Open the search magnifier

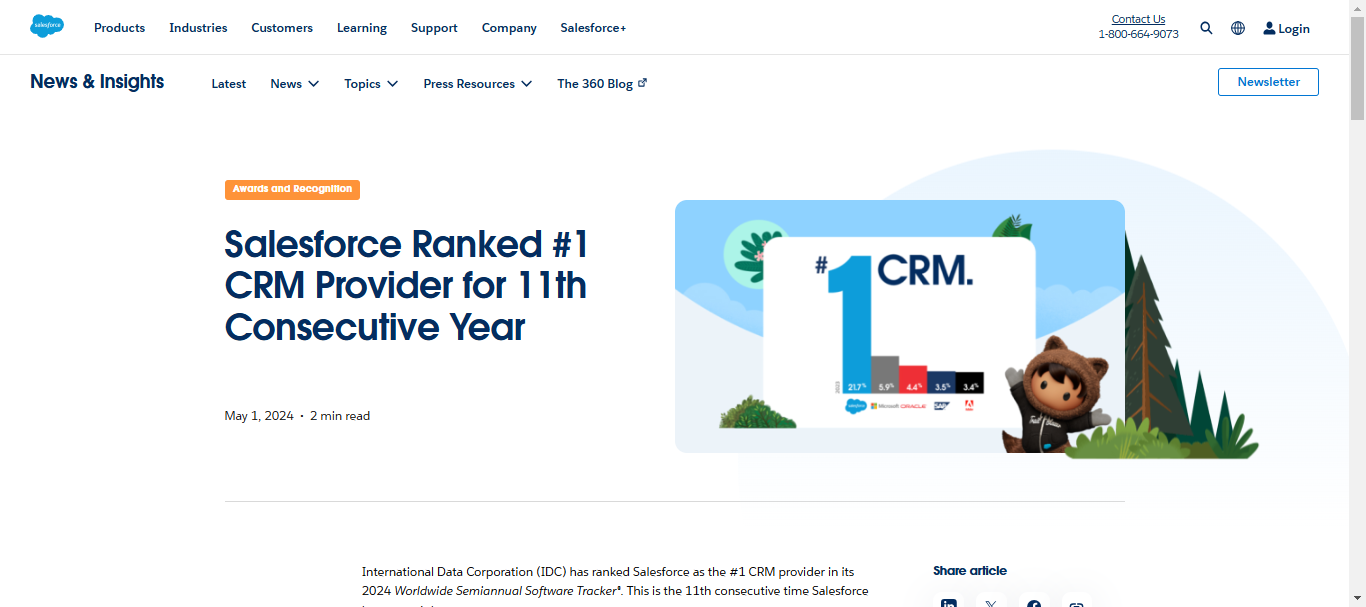click(1206, 27)
